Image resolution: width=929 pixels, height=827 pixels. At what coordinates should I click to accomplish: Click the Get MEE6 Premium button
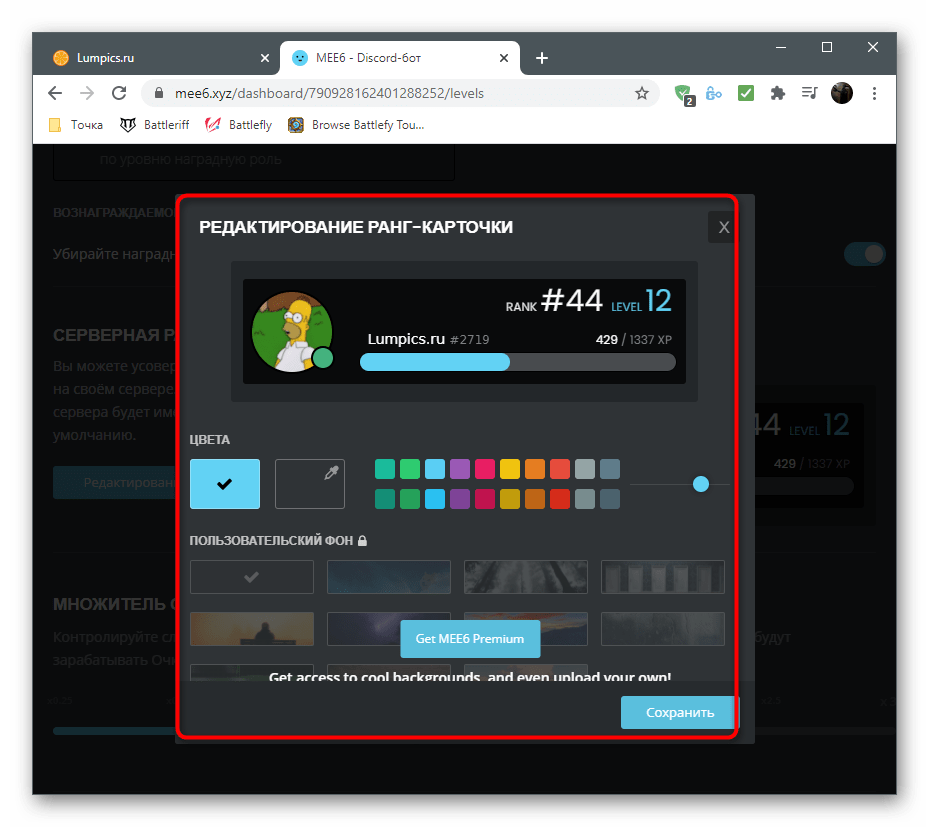point(470,639)
